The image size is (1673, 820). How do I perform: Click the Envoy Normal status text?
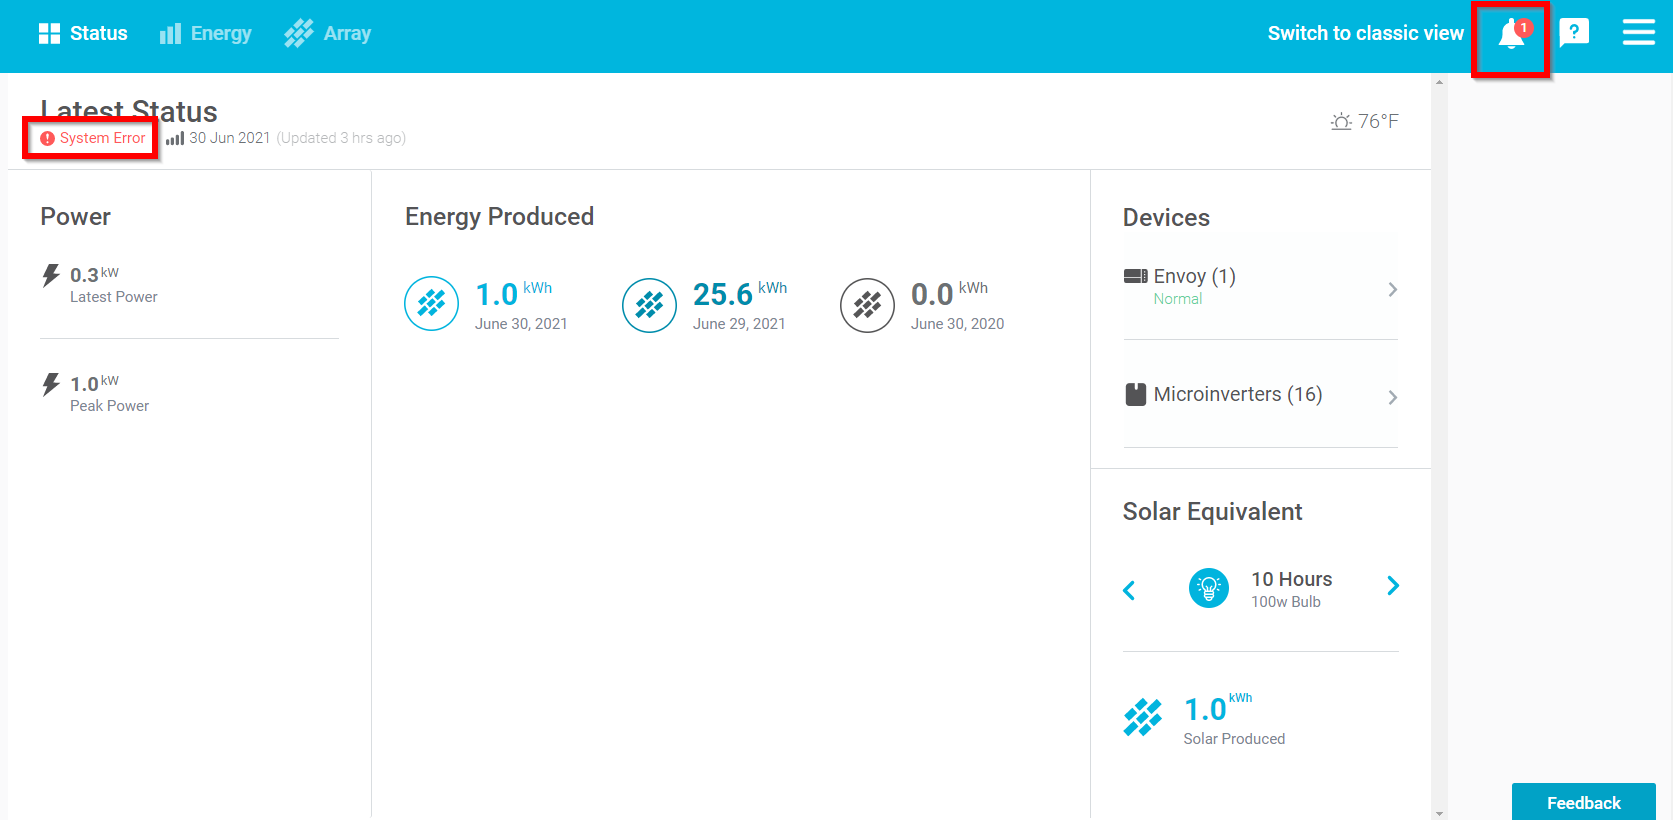(x=1178, y=299)
